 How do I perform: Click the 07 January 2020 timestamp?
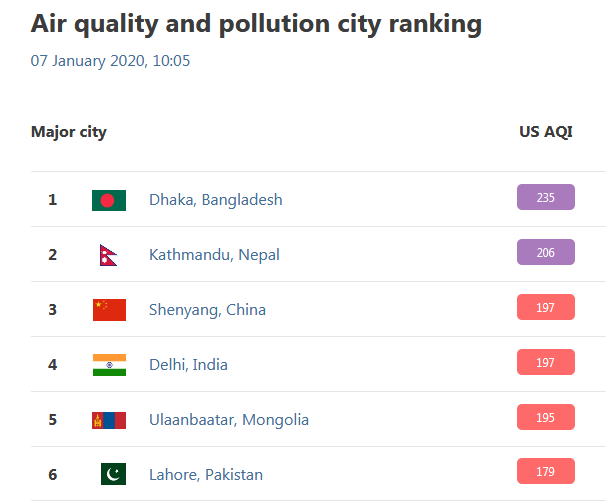[110, 61]
